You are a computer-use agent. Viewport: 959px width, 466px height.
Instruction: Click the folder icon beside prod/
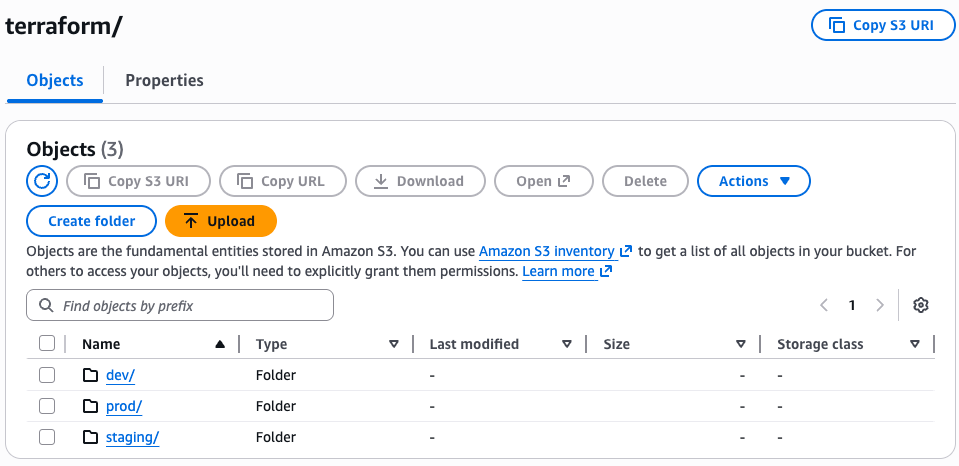91,406
